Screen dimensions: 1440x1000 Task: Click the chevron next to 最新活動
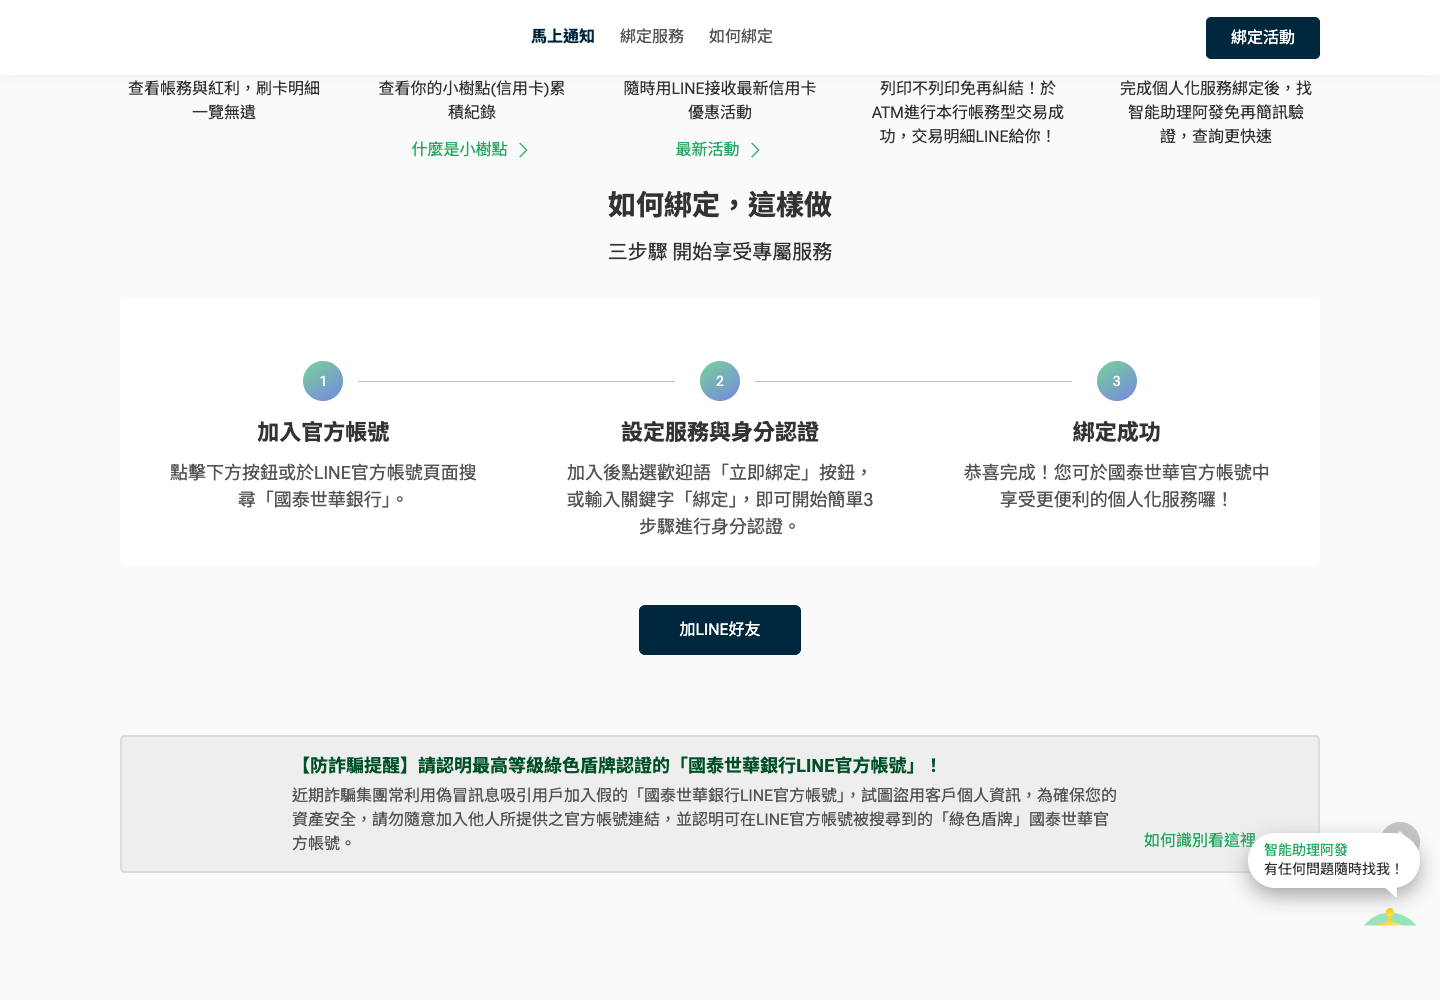tap(755, 150)
